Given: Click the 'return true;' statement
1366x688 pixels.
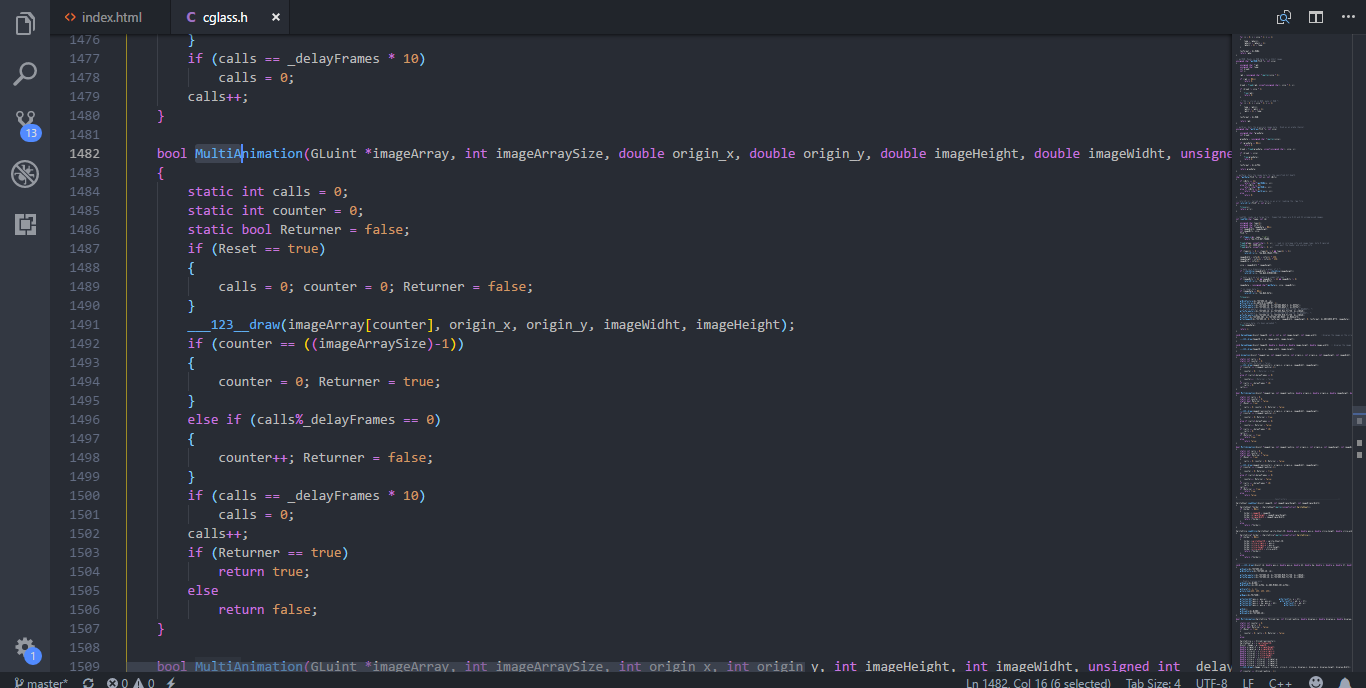Looking at the screenshot, I should [265, 571].
